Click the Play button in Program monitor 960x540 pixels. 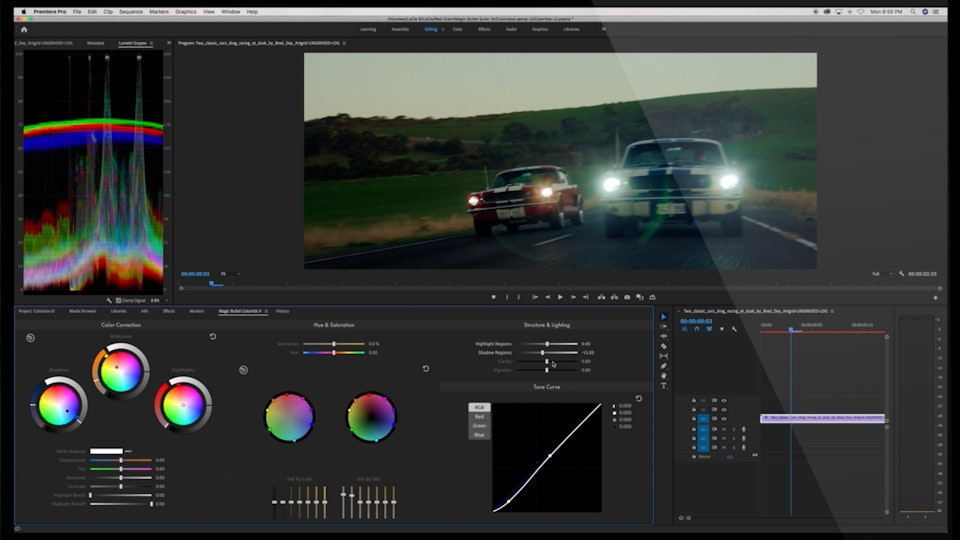pos(560,297)
